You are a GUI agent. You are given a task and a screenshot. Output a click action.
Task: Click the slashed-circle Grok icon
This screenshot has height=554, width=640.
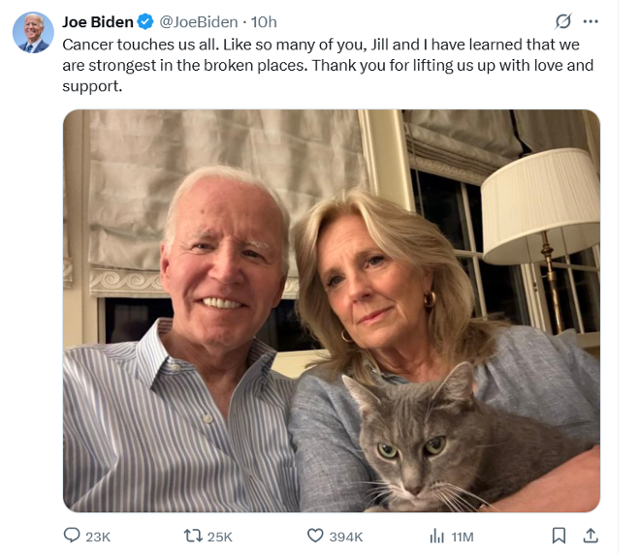(564, 21)
